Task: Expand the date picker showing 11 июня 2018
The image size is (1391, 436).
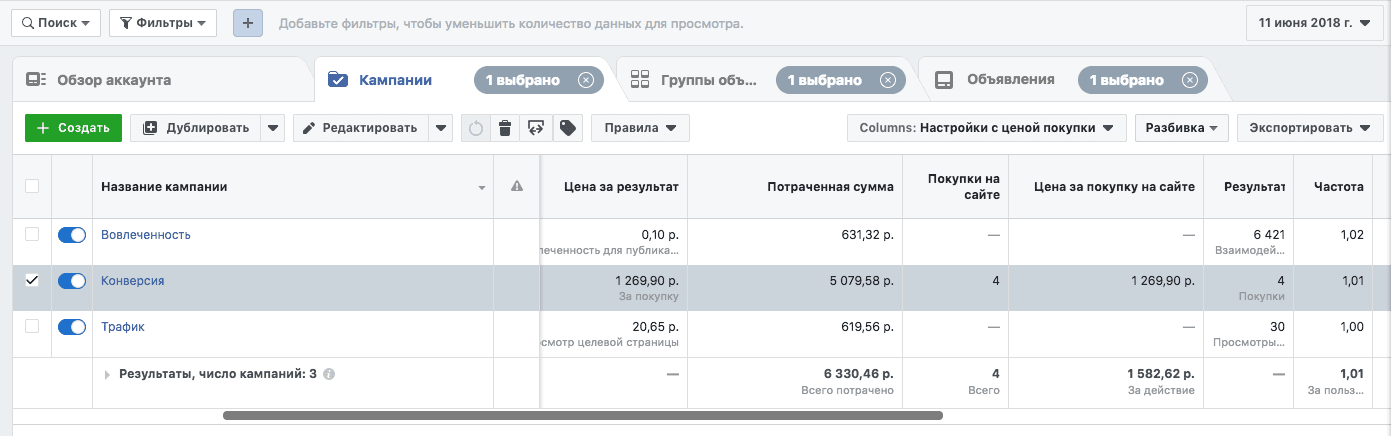Action: pos(1314,23)
